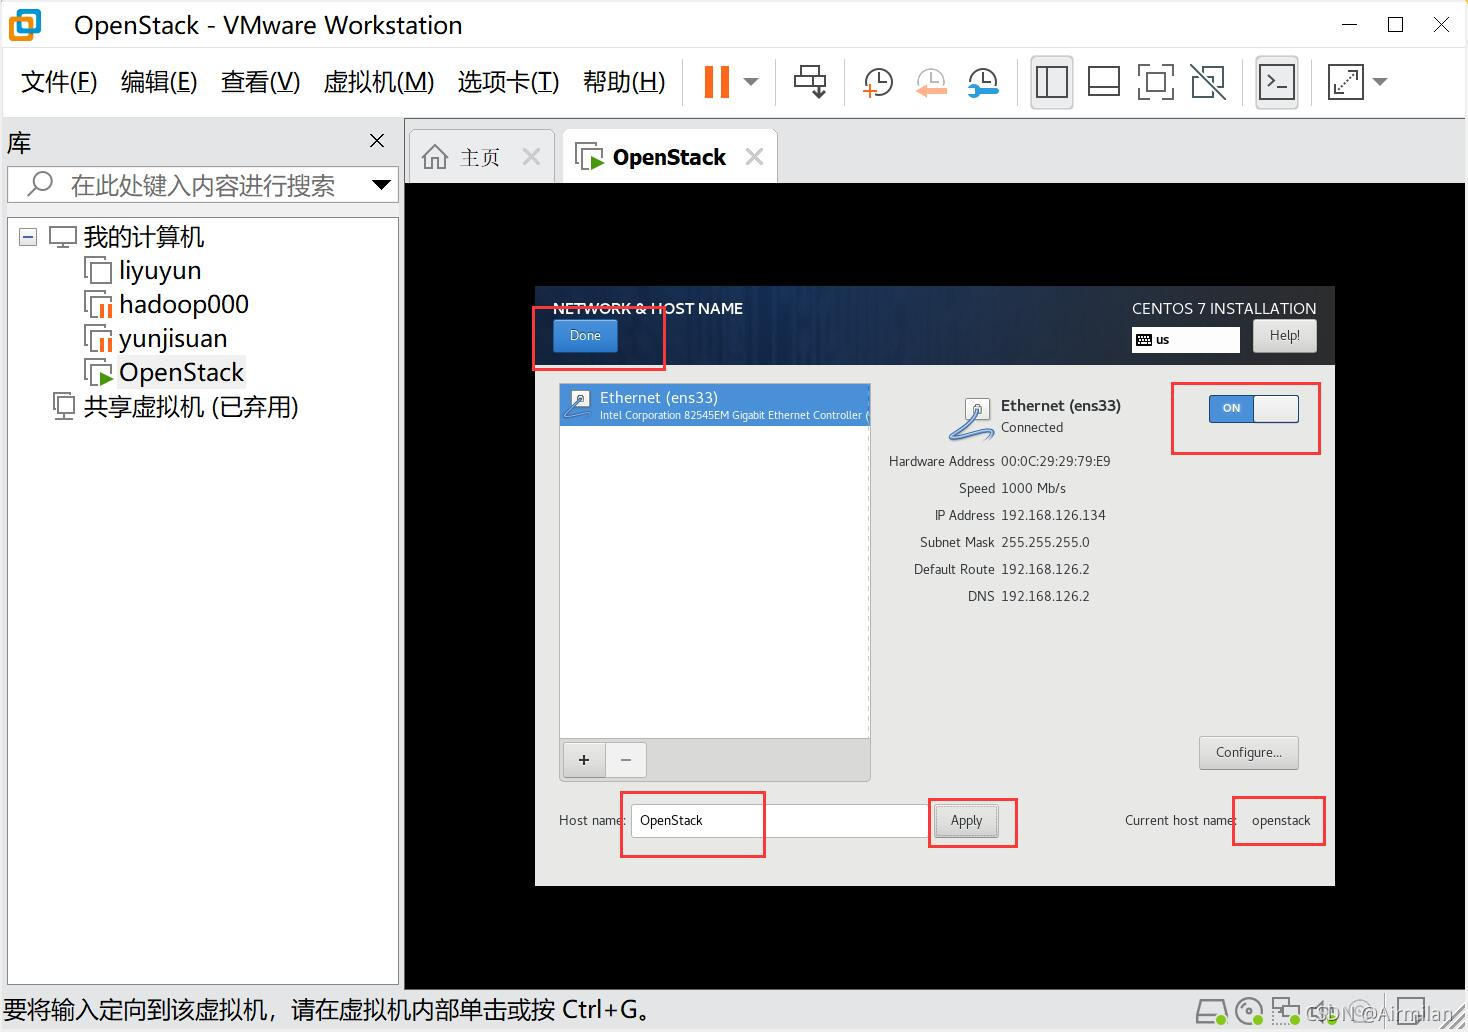Open the console view icon
Screen dimensions: 1468x1032
pos(1277,82)
